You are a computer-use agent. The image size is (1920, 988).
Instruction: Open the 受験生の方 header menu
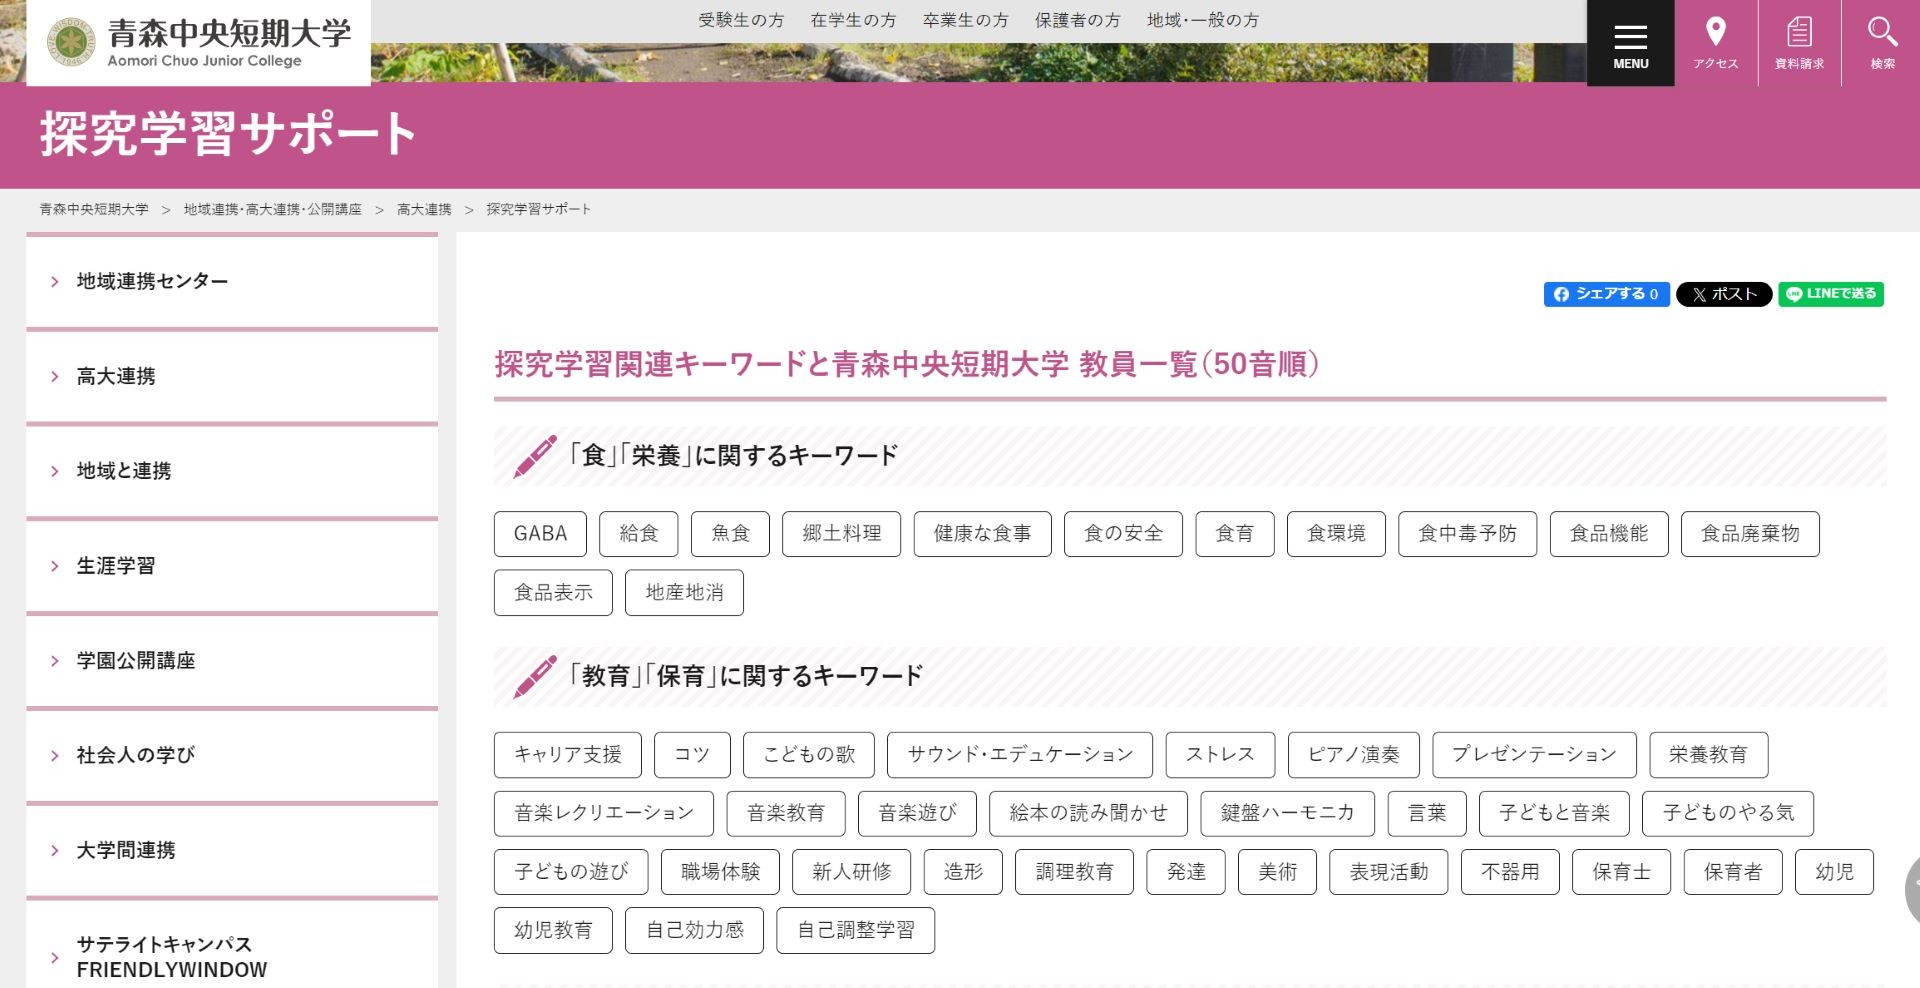[x=741, y=20]
